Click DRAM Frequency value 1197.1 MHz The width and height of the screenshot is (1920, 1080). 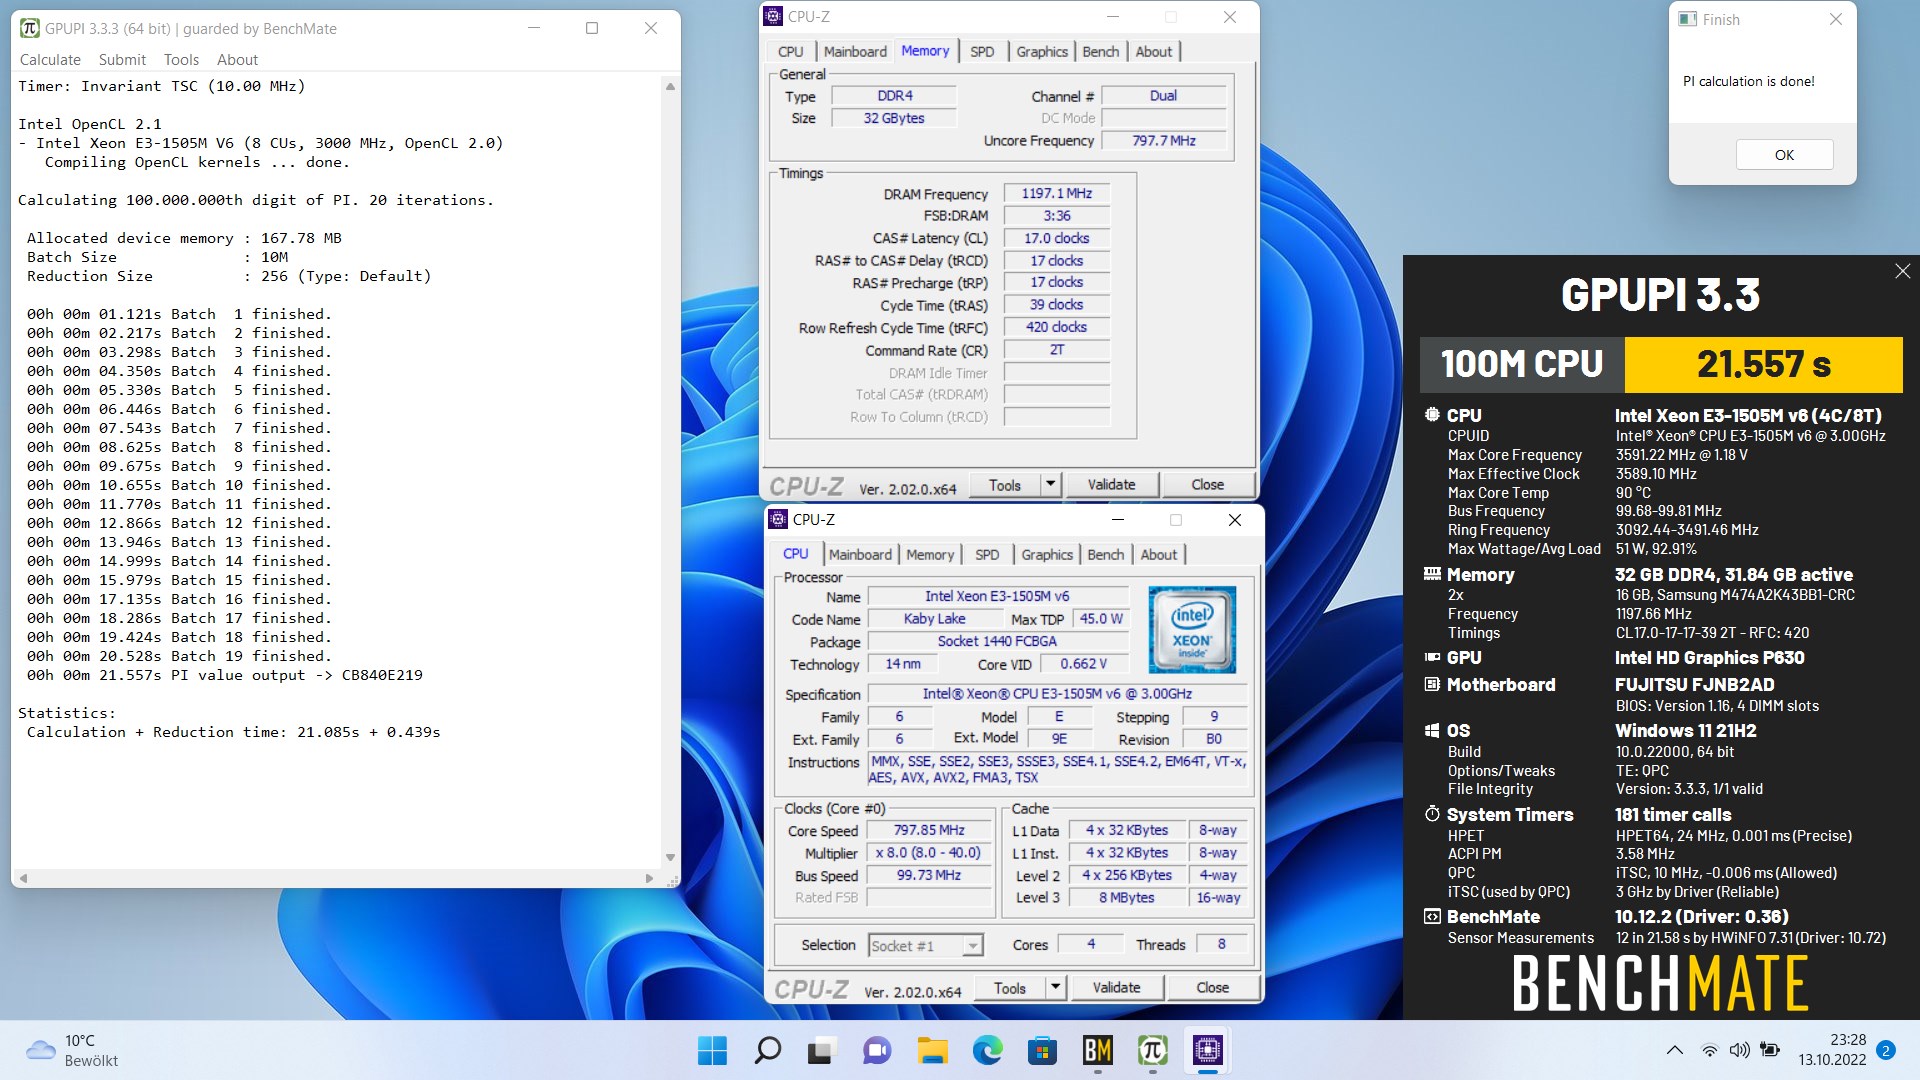[1056, 194]
